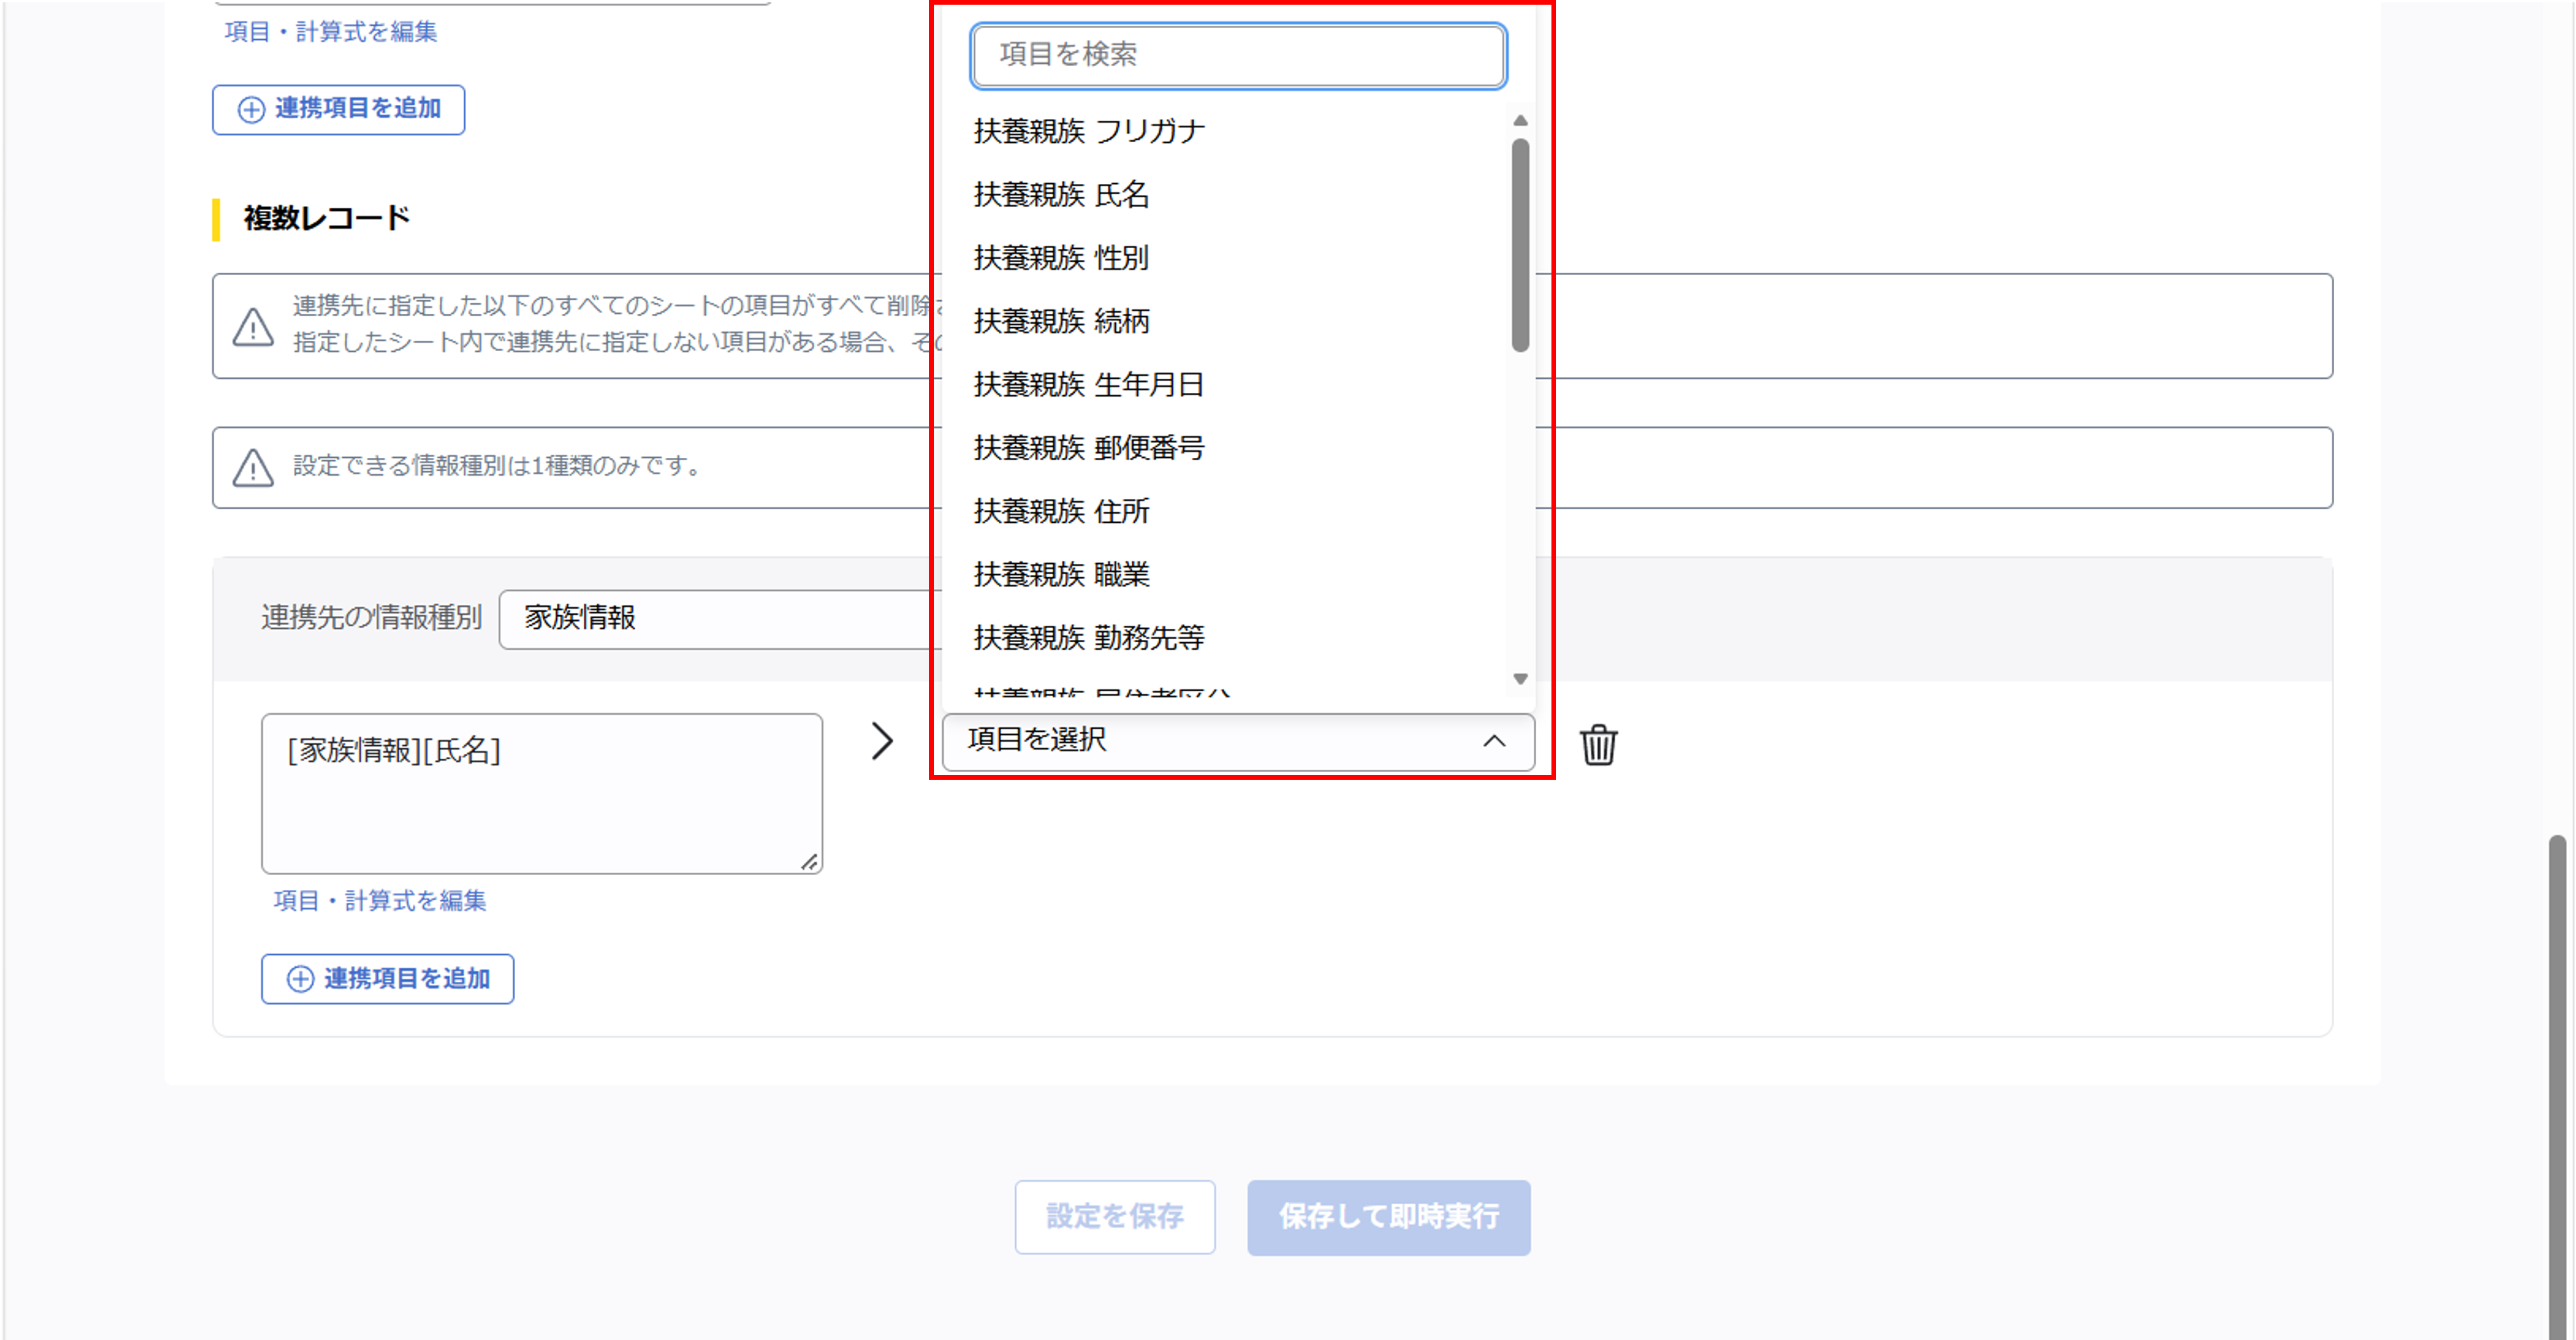The height and width of the screenshot is (1340, 2576).
Task: Click the upper 連携項目を追加 button
Action: click(338, 109)
